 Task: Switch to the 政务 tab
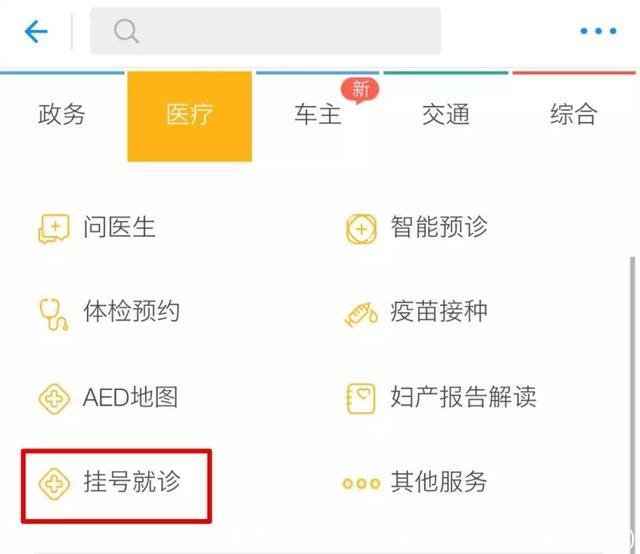(x=62, y=115)
